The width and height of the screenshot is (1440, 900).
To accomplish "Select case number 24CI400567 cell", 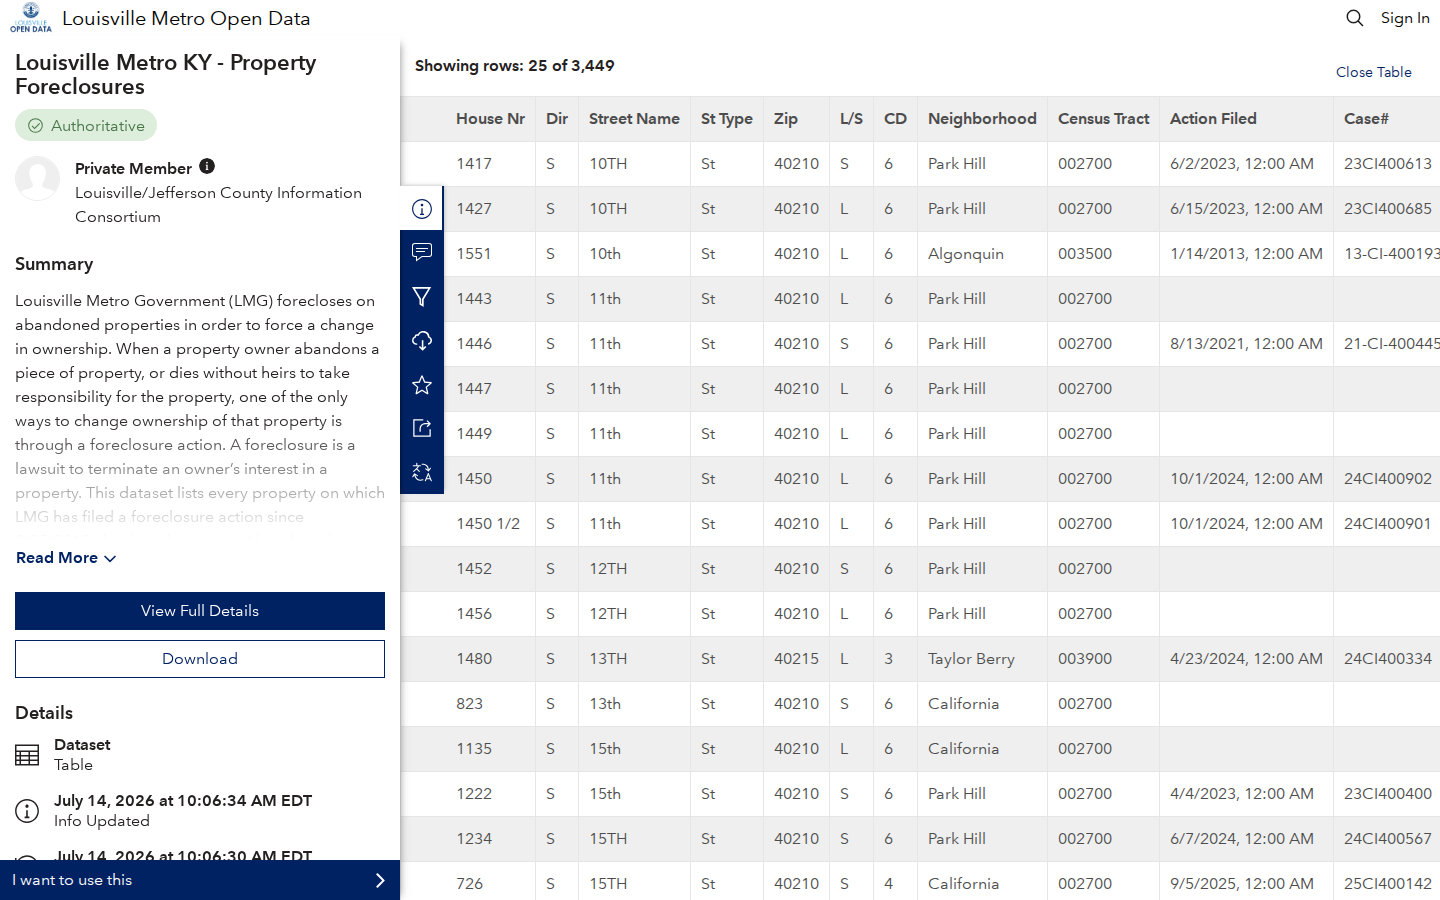I will [1387, 839].
